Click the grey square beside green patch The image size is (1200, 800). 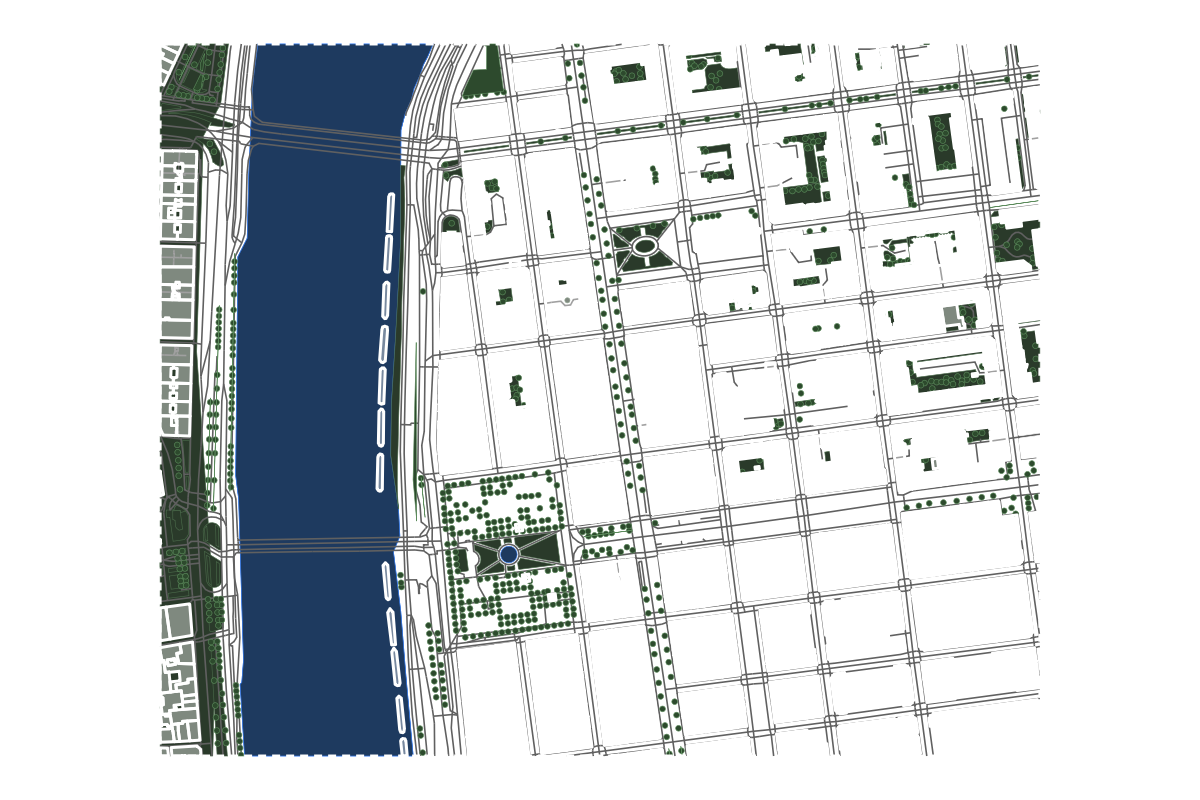coord(951,318)
